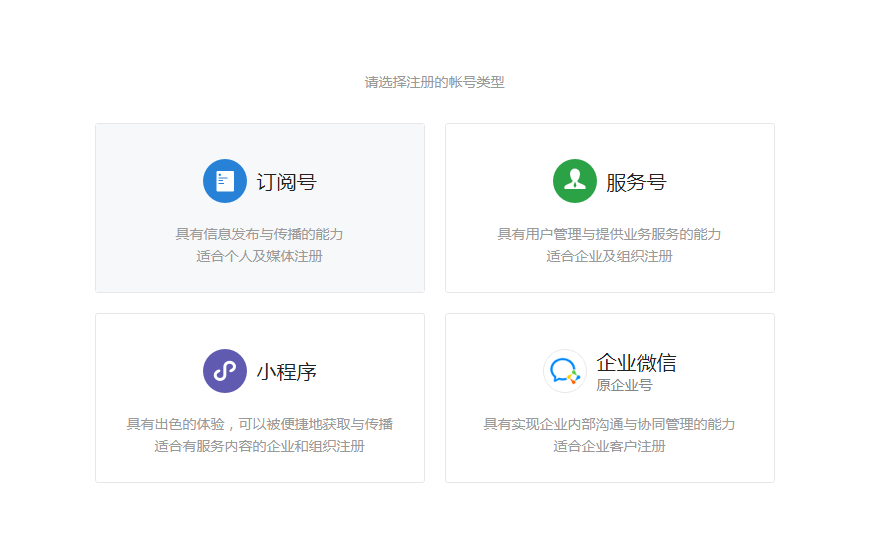Viewport: 888px width, 545px height.
Task: Click the 原企业号 subtitle under 企业微信
Action: [x=624, y=385]
